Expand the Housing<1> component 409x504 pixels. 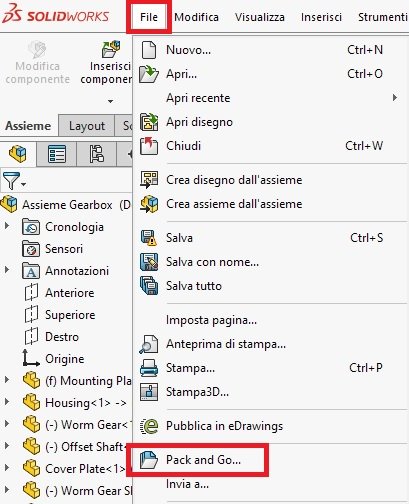7,402
